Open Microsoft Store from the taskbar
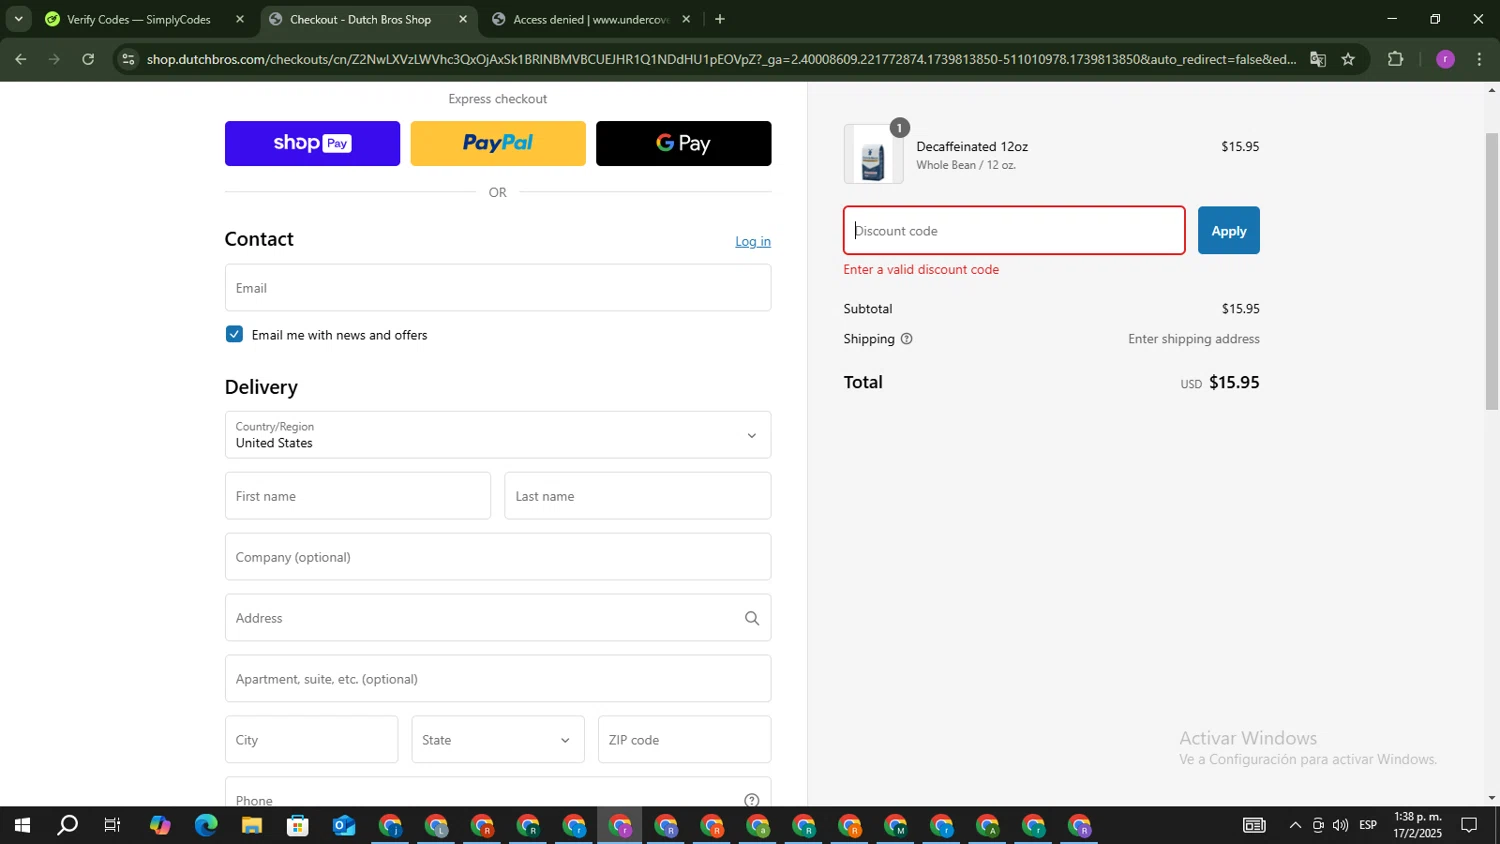 [x=297, y=826]
